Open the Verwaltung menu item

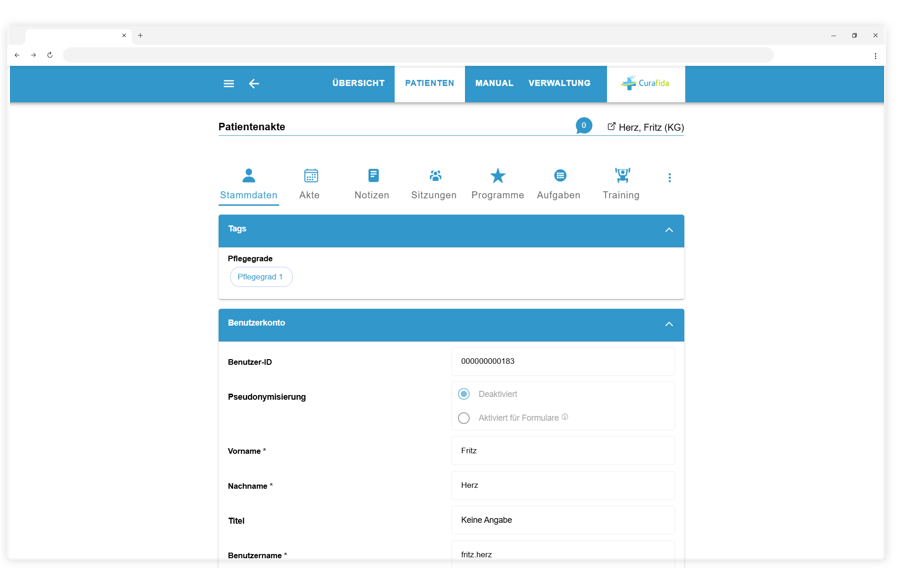point(559,83)
